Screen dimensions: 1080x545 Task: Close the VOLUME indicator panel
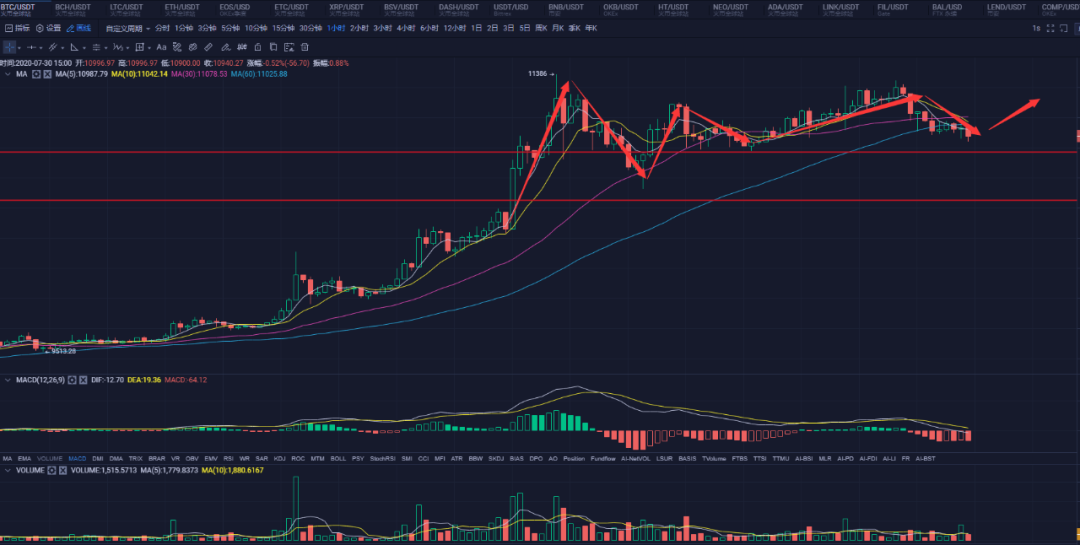click(62, 469)
